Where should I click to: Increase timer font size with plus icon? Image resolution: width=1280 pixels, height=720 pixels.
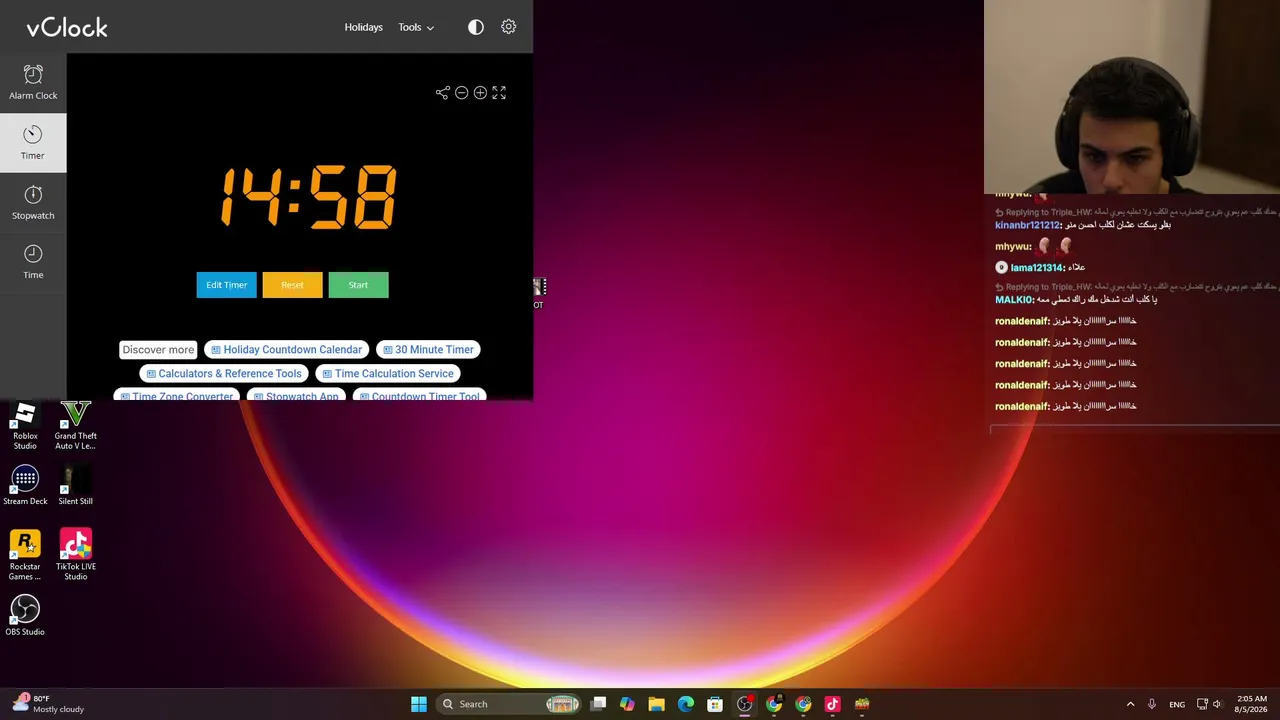coord(481,93)
